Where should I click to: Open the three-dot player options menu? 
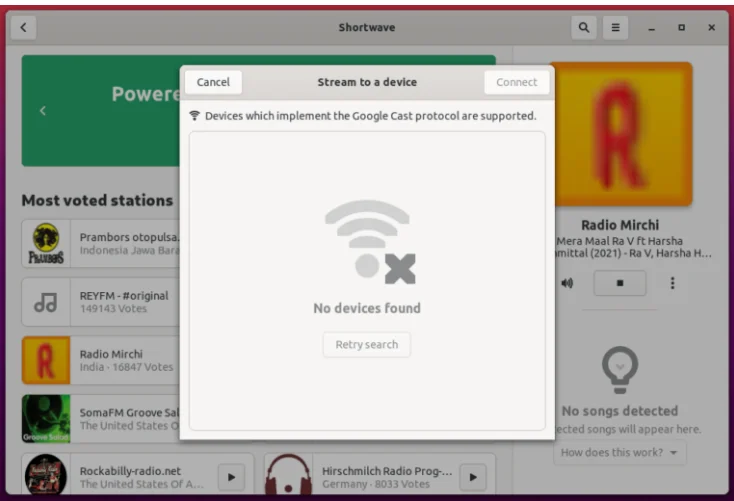(672, 283)
